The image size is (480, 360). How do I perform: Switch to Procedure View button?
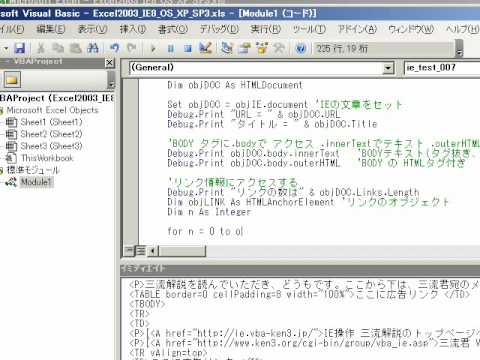coord(129,251)
